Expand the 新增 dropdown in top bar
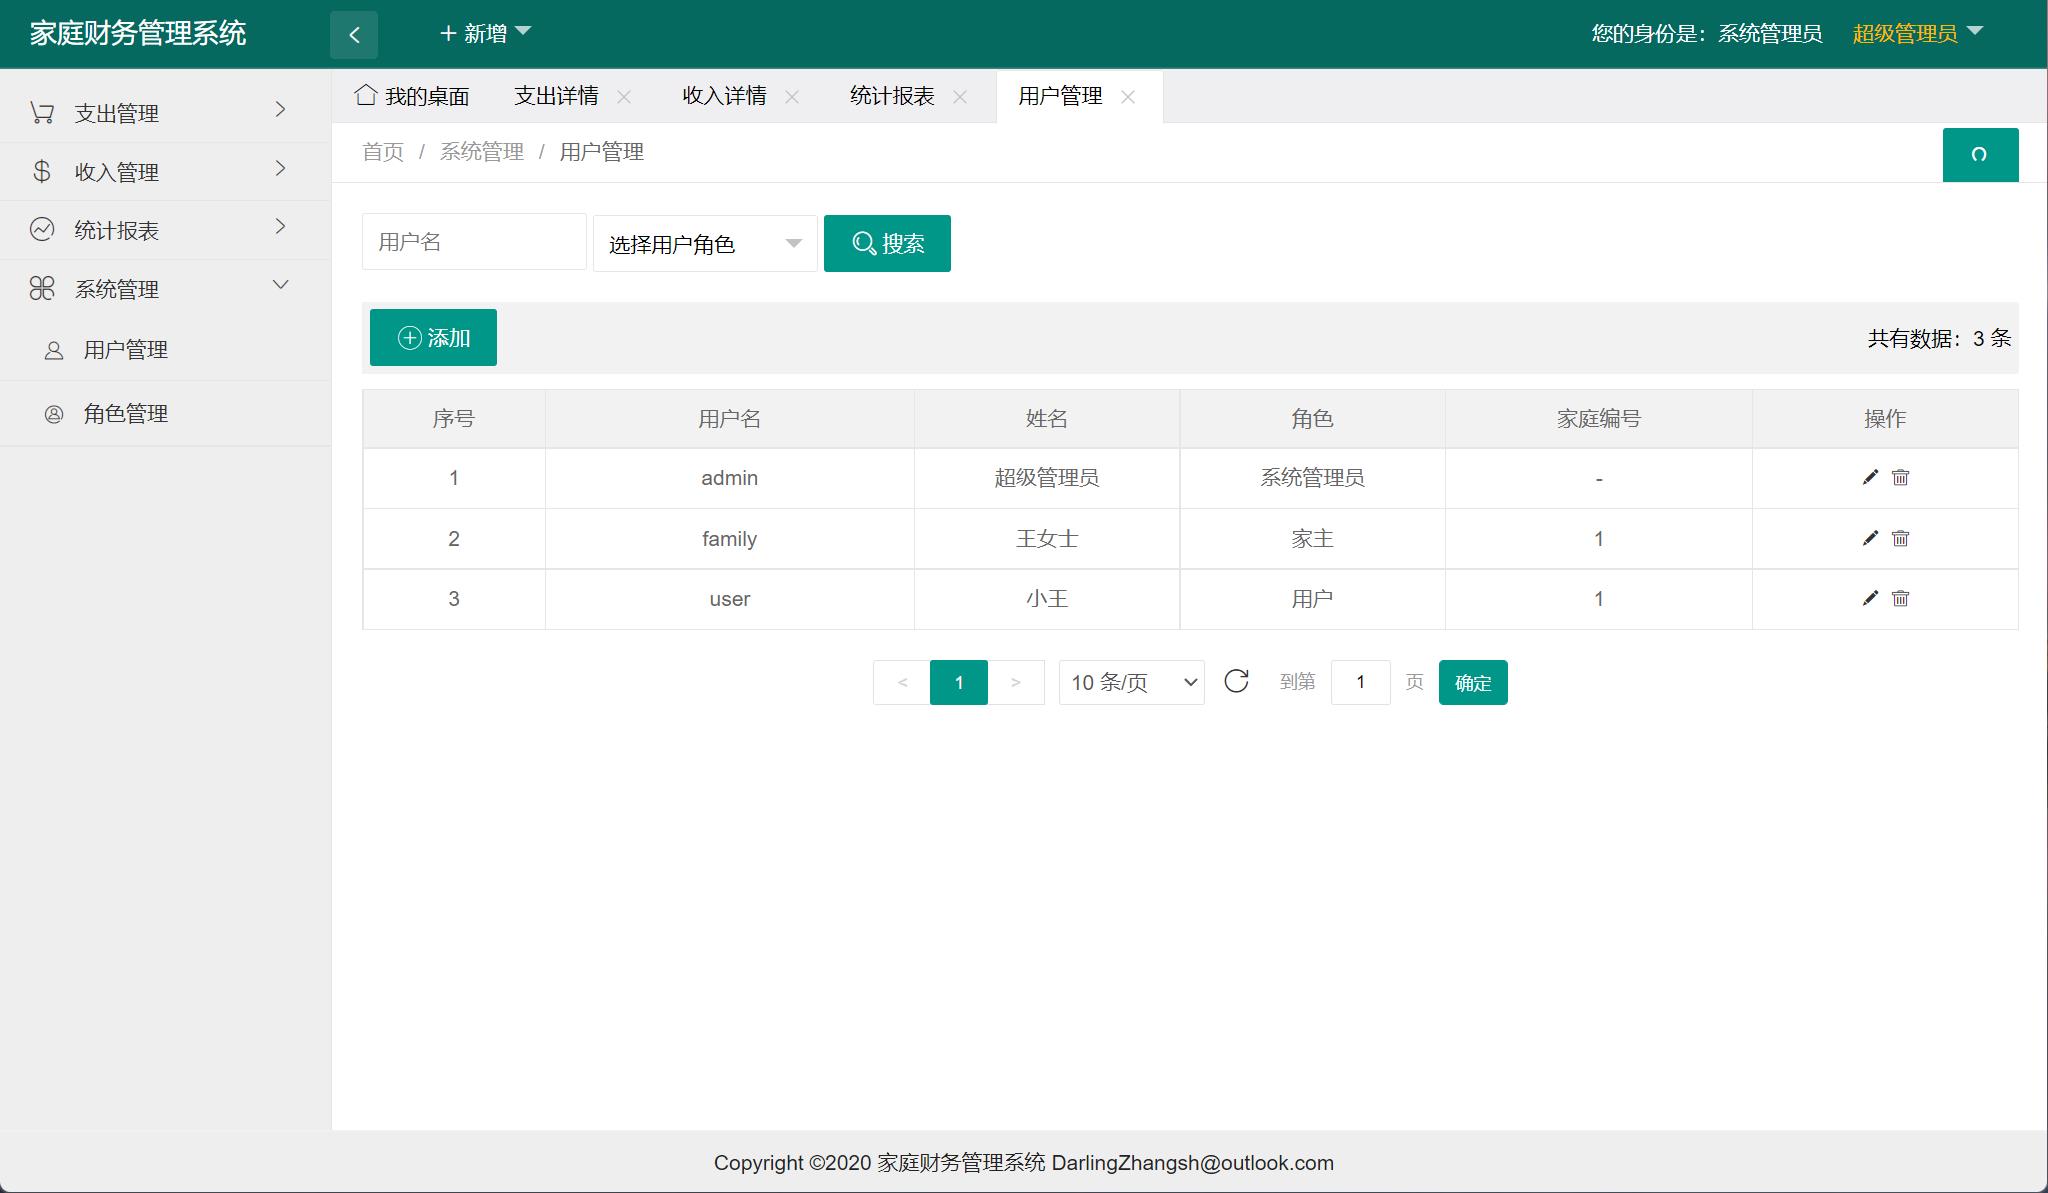 pyautogui.click(x=486, y=33)
